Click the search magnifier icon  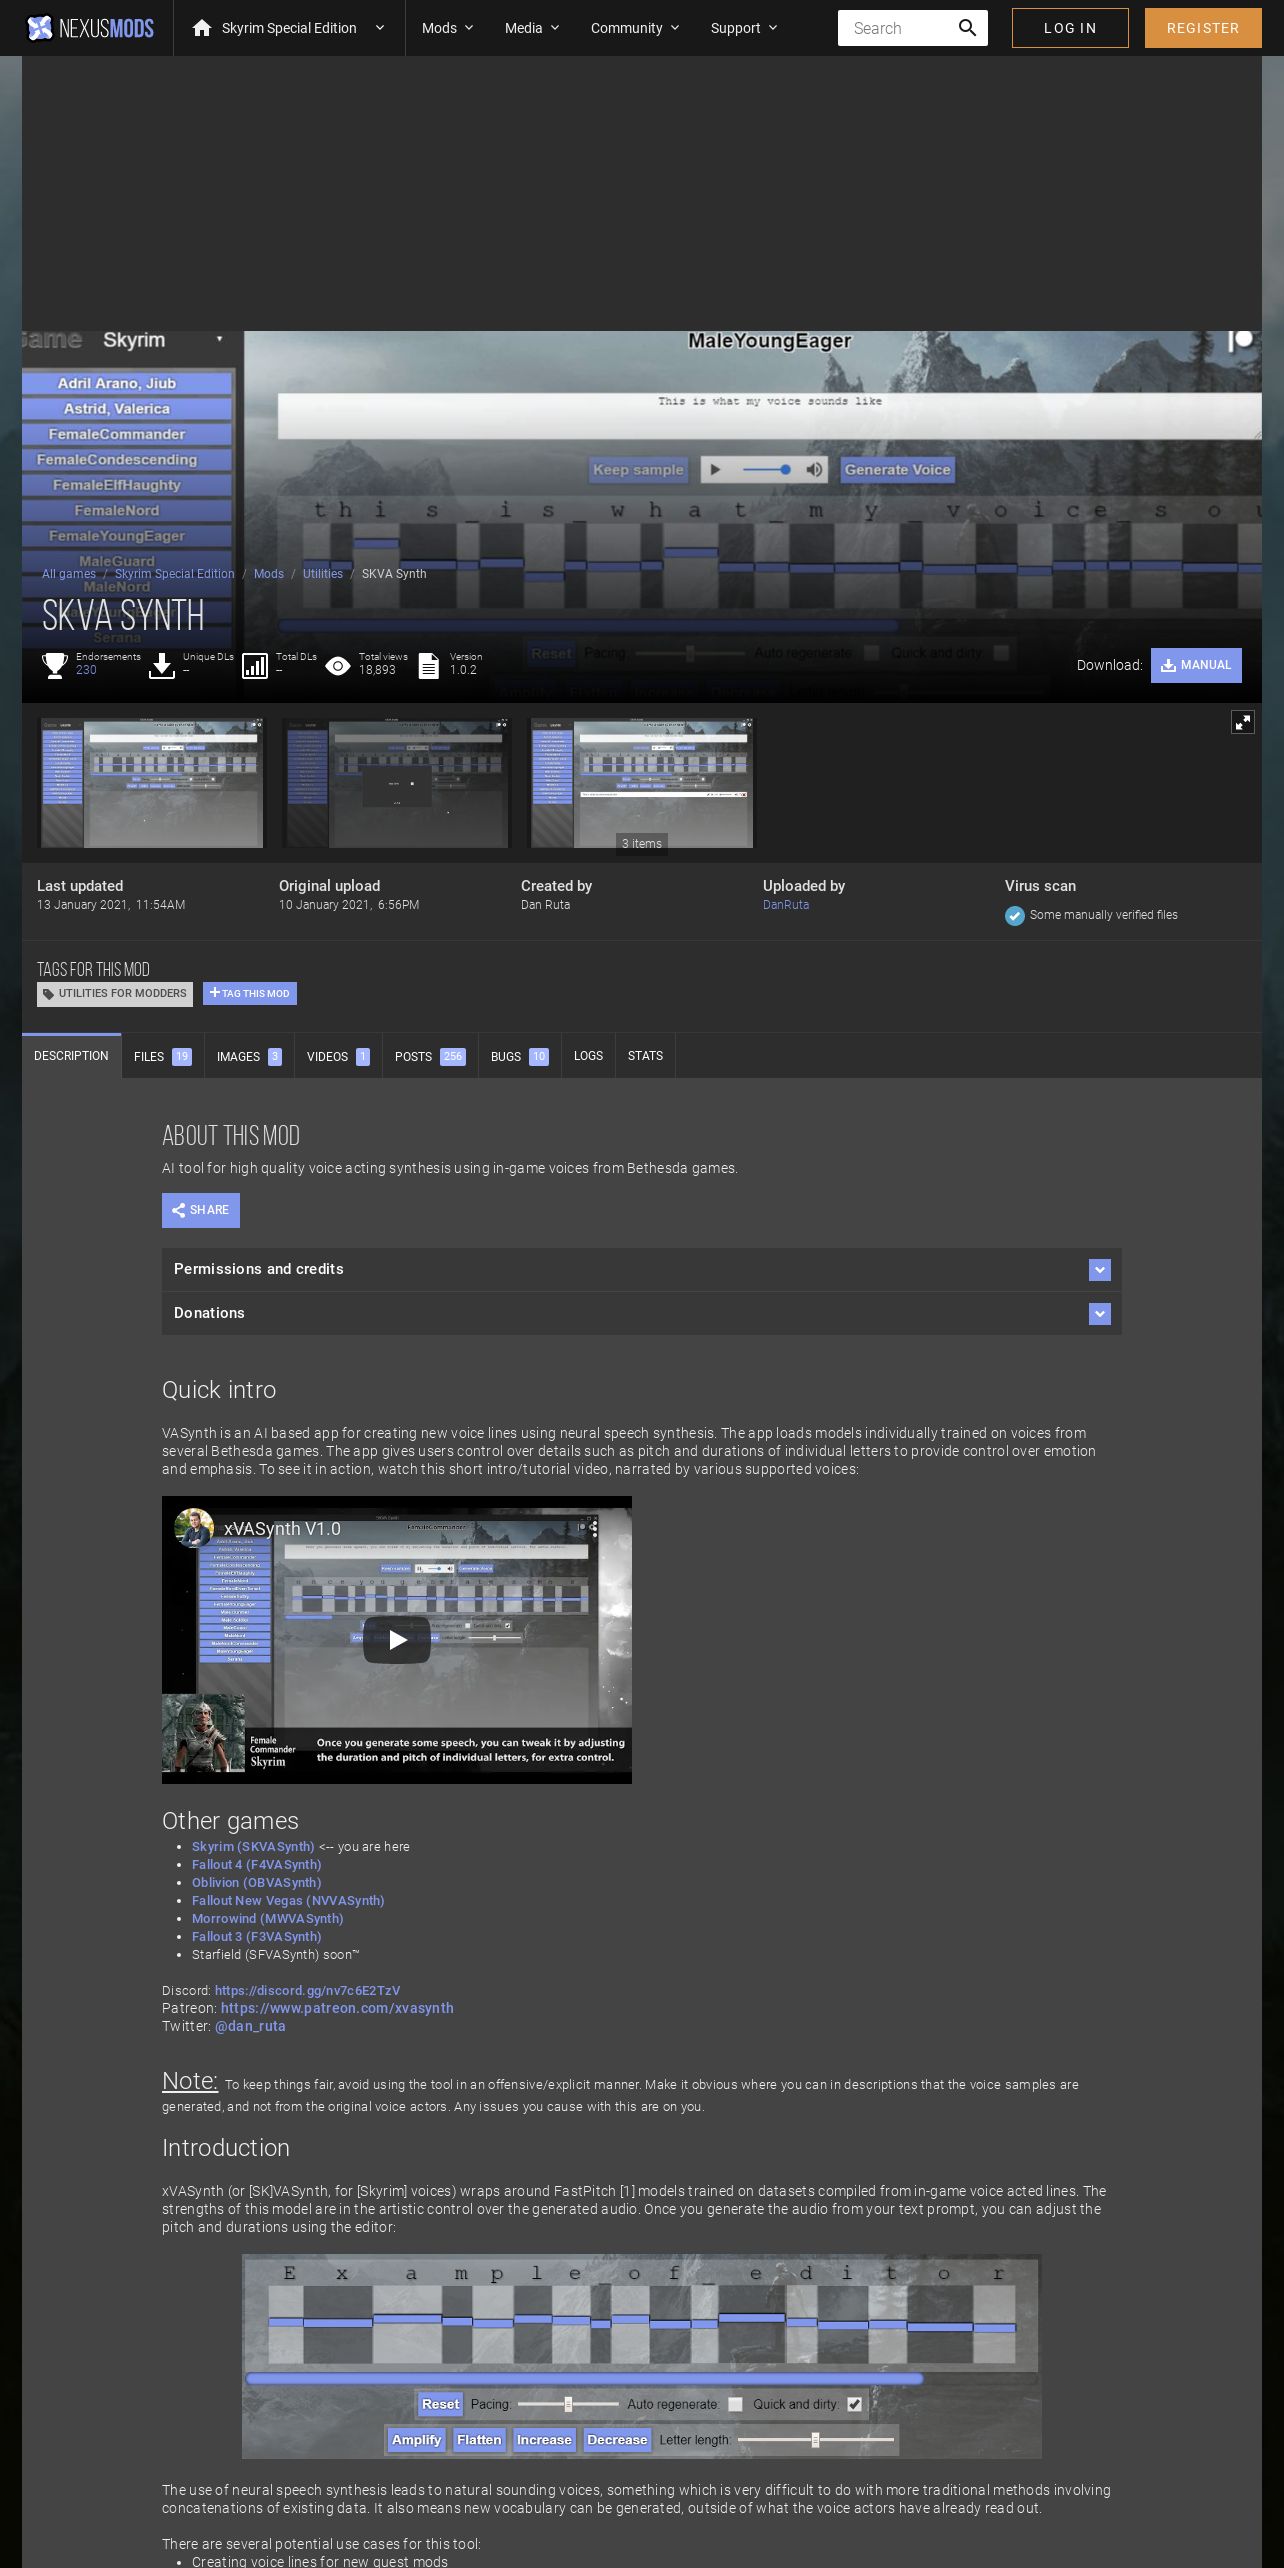coord(967,28)
